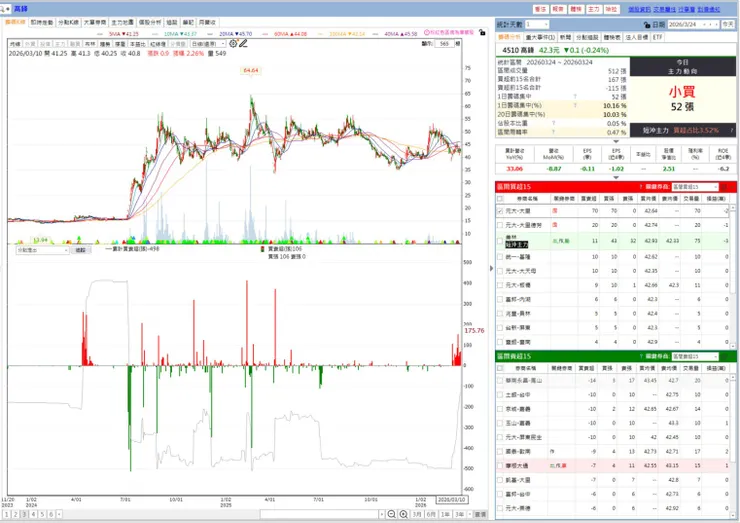Click the red 主力 button in top bar

pos(593,9)
